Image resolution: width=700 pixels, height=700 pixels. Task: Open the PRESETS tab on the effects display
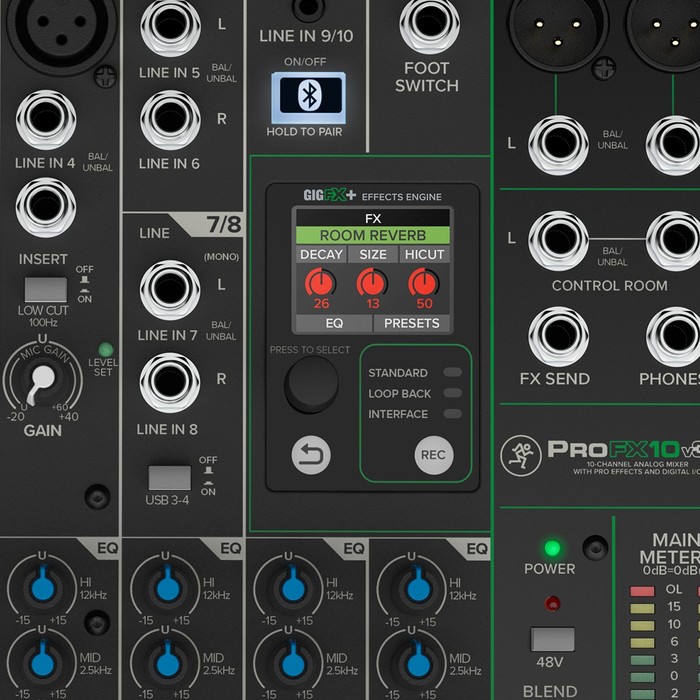[x=412, y=323]
